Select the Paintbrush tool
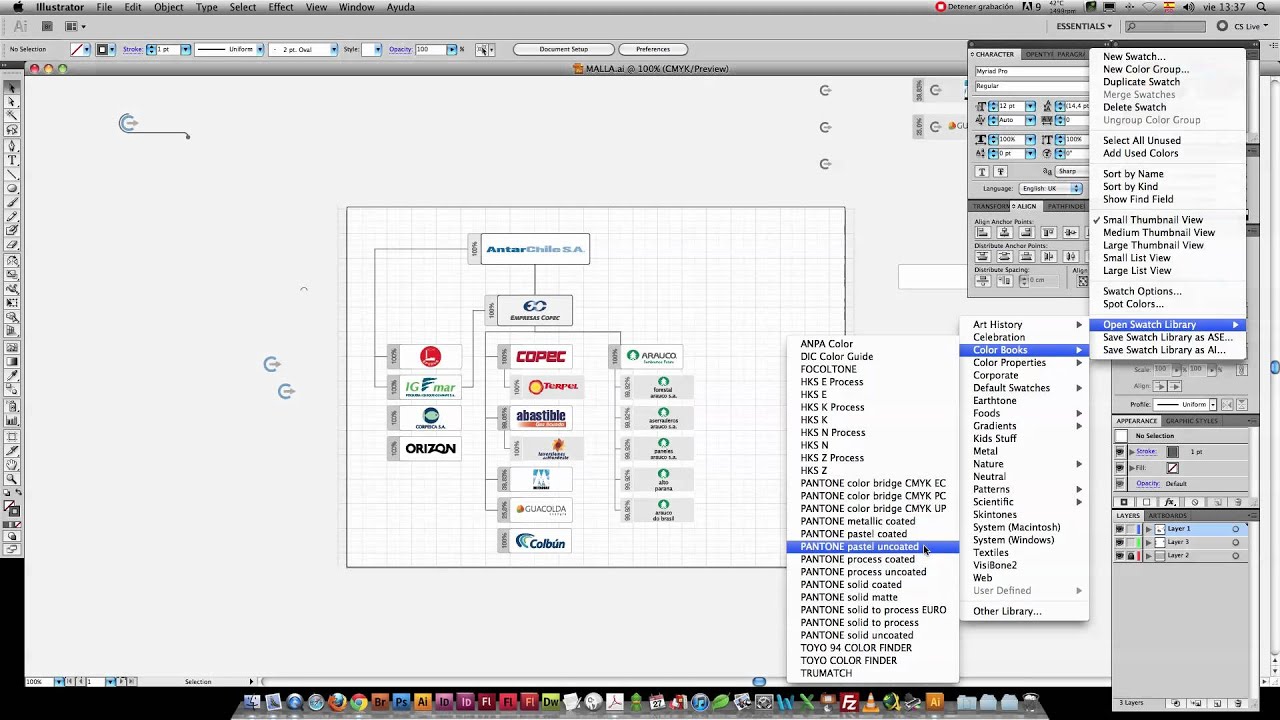The height and width of the screenshot is (720, 1280). click(x=12, y=203)
